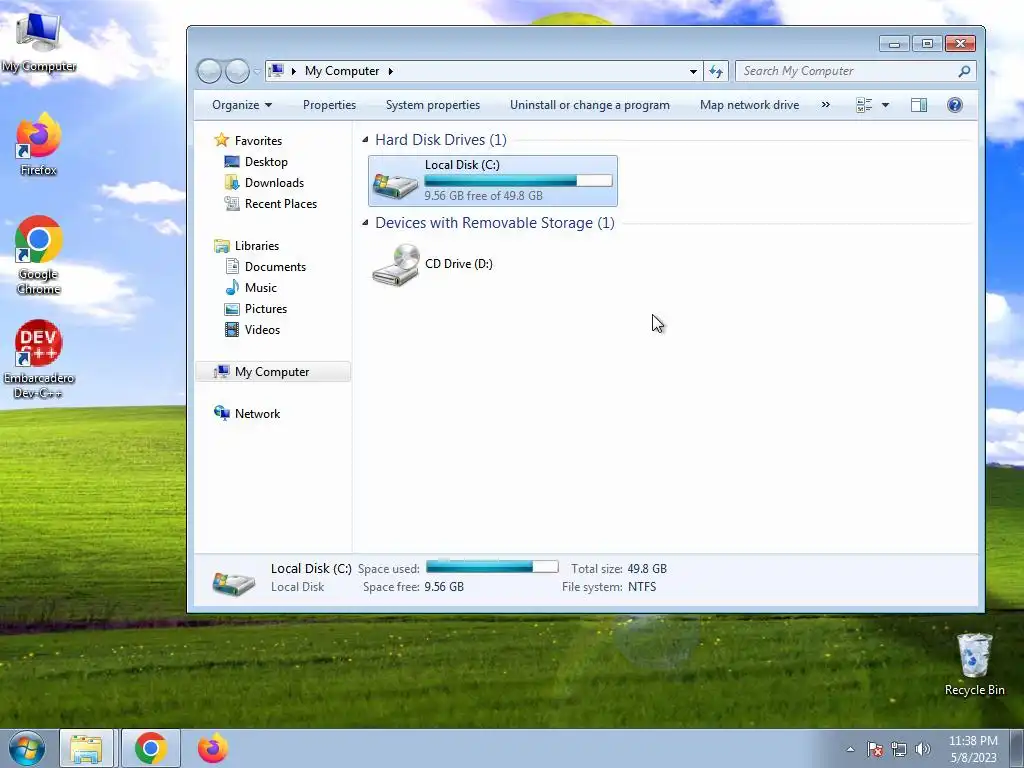
Task: Select Libraries in the navigation pane
Action: pyautogui.click(x=257, y=246)
